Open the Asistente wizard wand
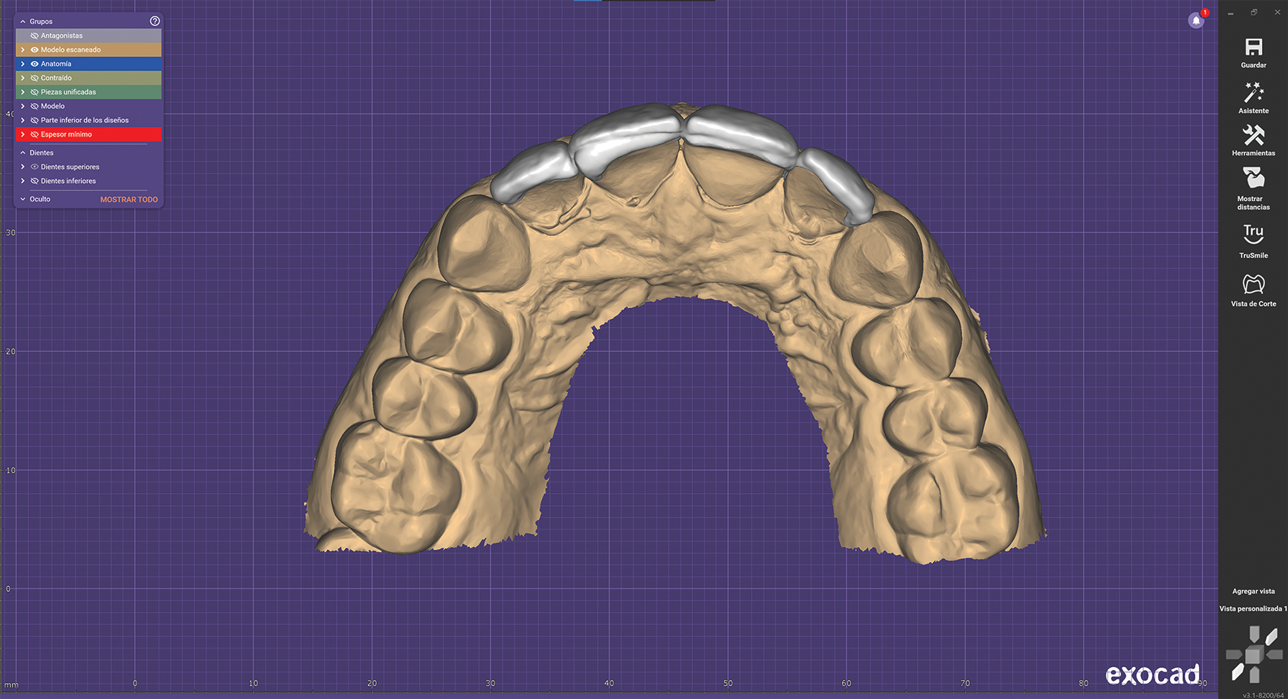Image resolution: width=1288 pixels, height=699 pixels. click(1253, 93)
